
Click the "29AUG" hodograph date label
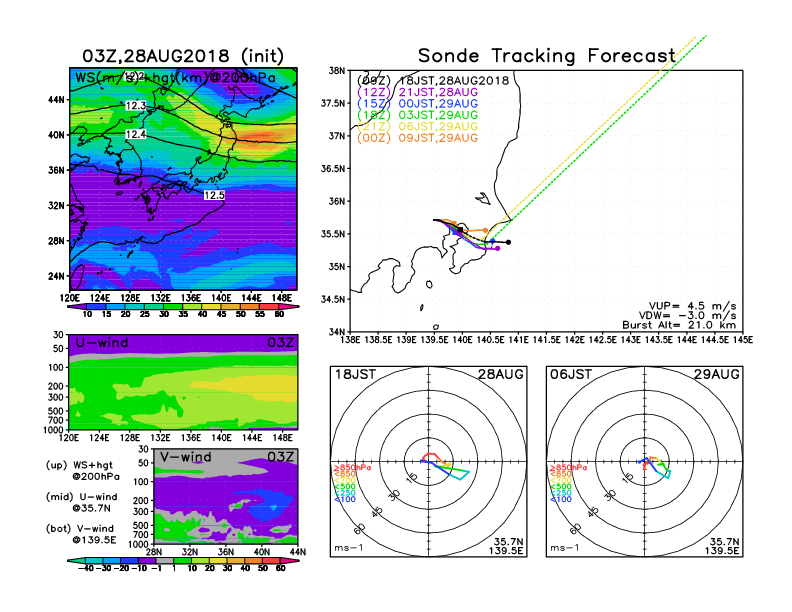coord(717,374)
